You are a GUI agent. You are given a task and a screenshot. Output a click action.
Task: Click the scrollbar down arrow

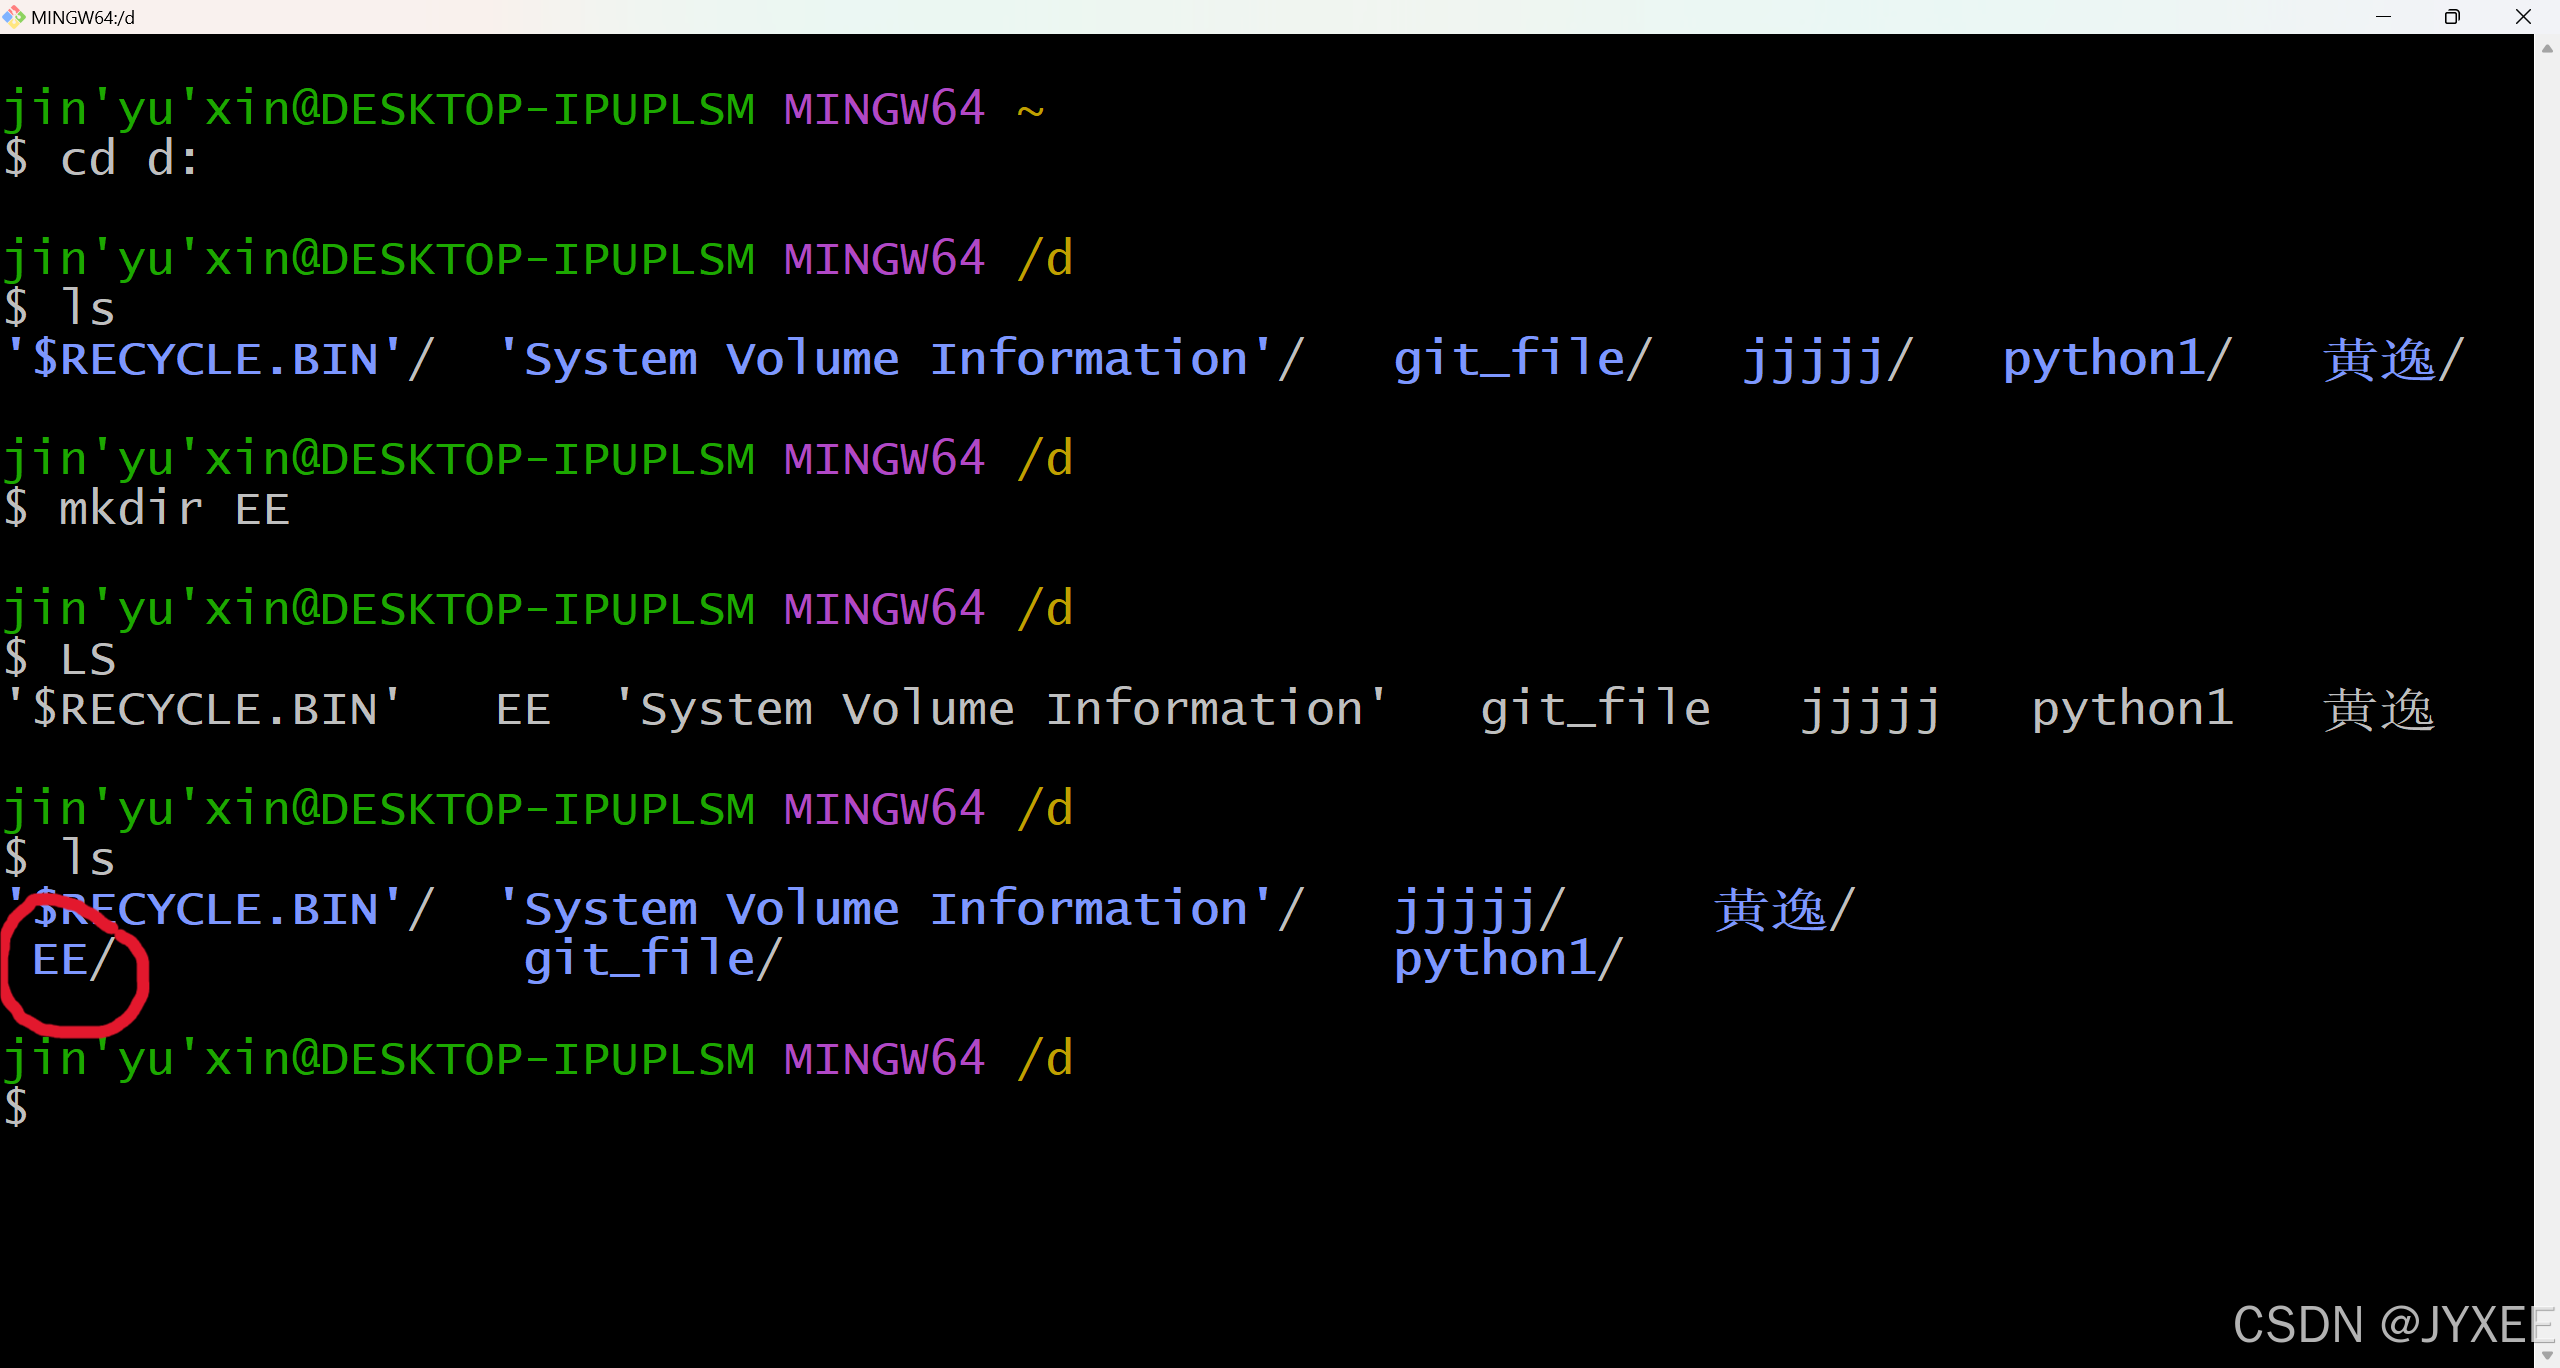2547,1355
